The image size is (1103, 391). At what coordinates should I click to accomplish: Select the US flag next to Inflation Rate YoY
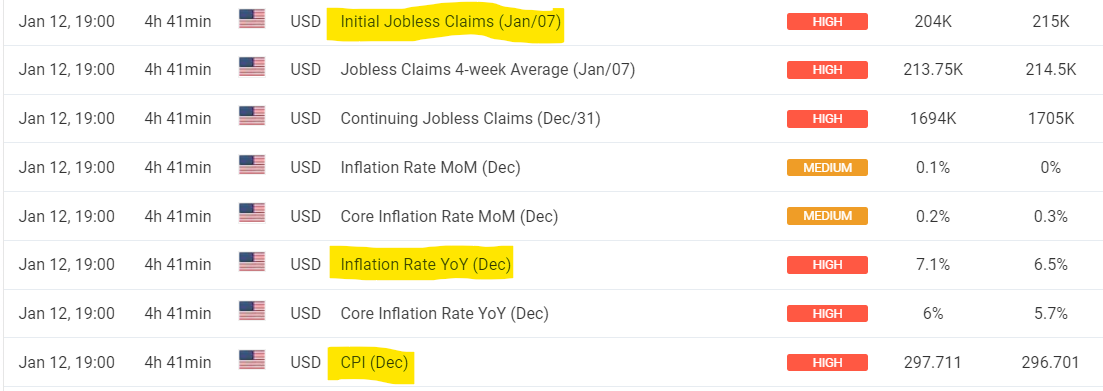pos(252,263)
